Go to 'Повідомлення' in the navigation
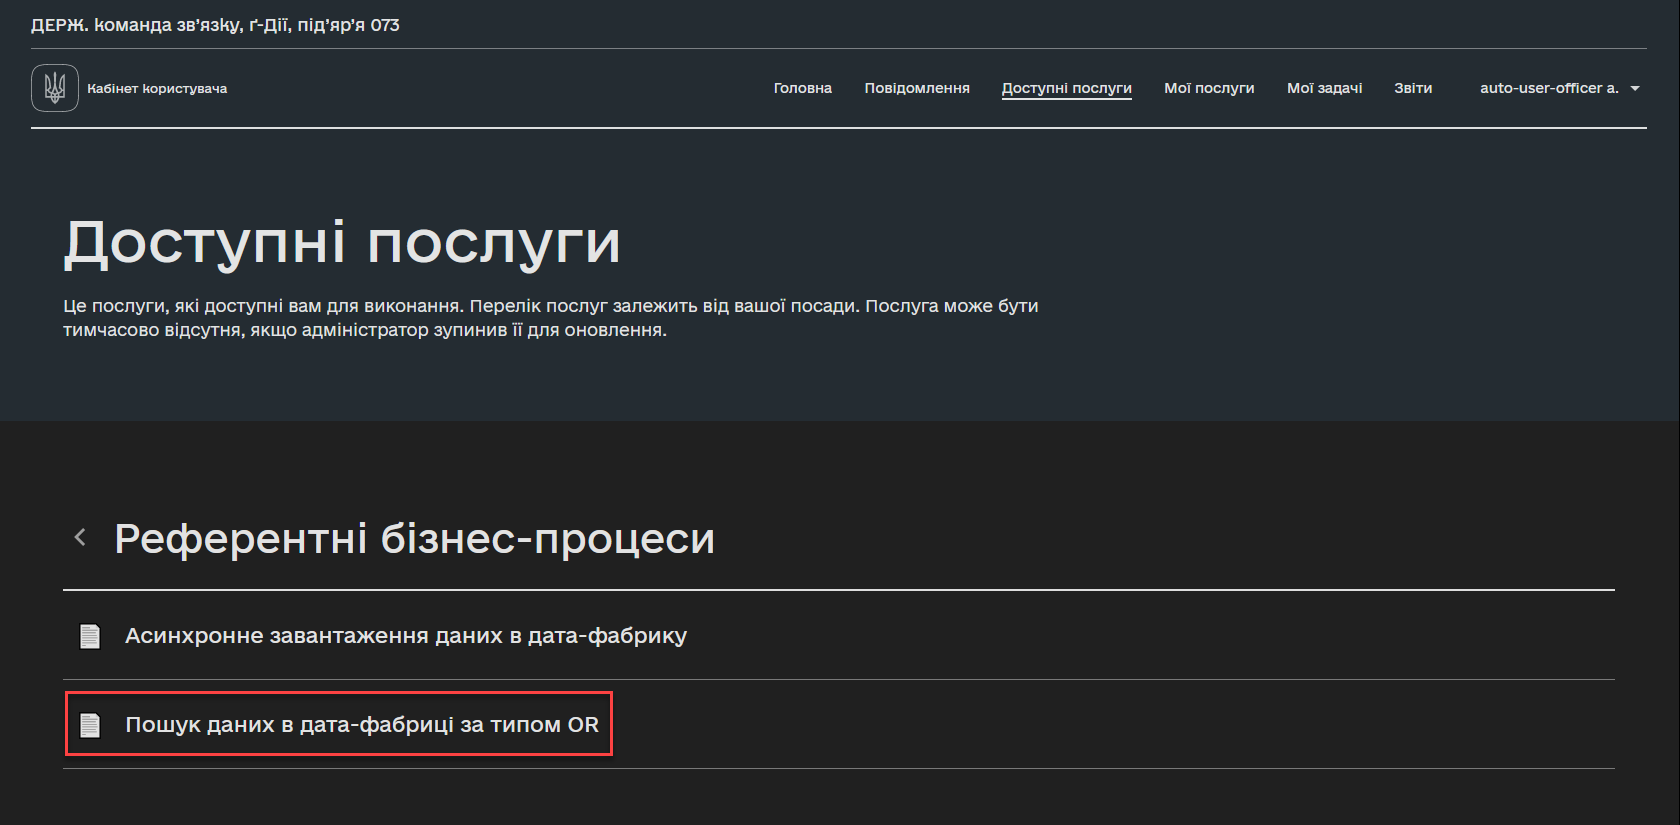The height and width of the screenshot is (825, 1680). coord(916,88)
